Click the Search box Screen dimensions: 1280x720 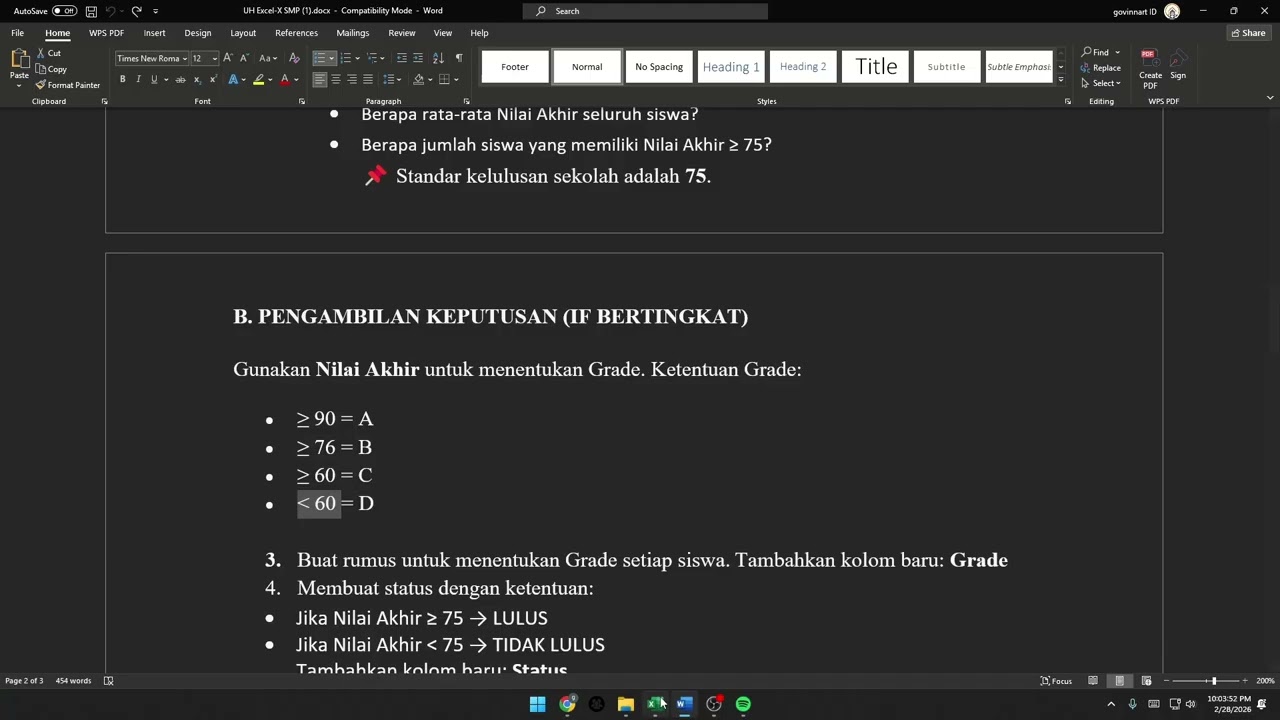645,11
